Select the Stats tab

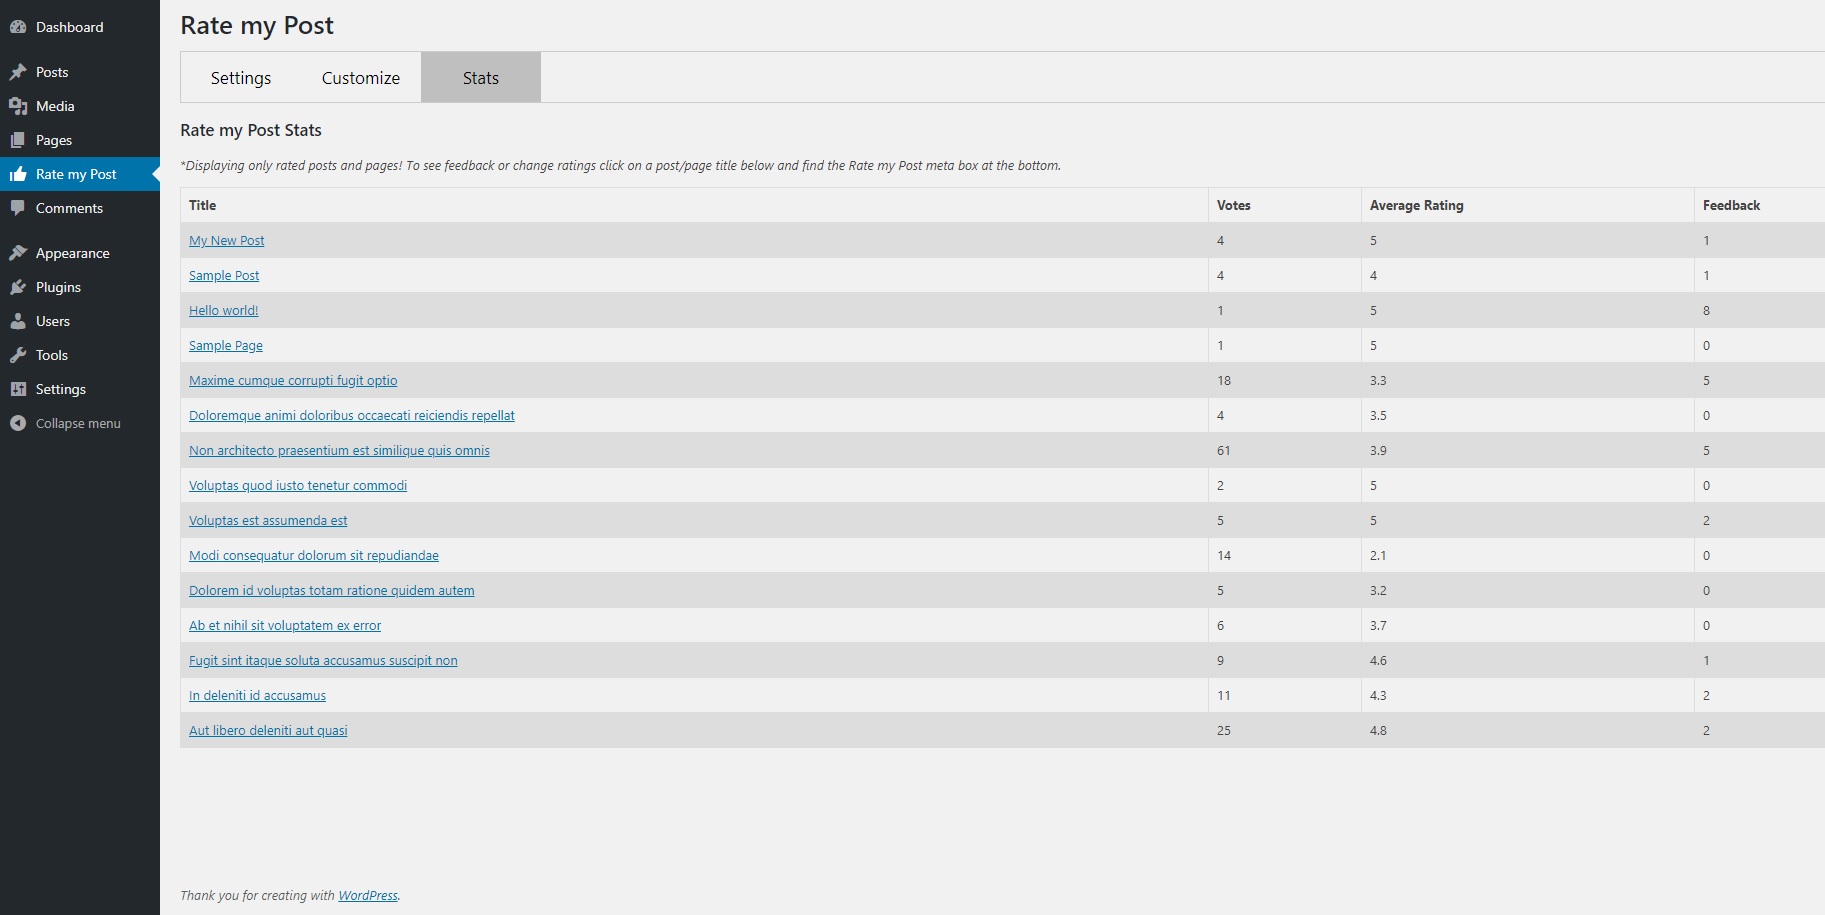(x=480, y=78)
